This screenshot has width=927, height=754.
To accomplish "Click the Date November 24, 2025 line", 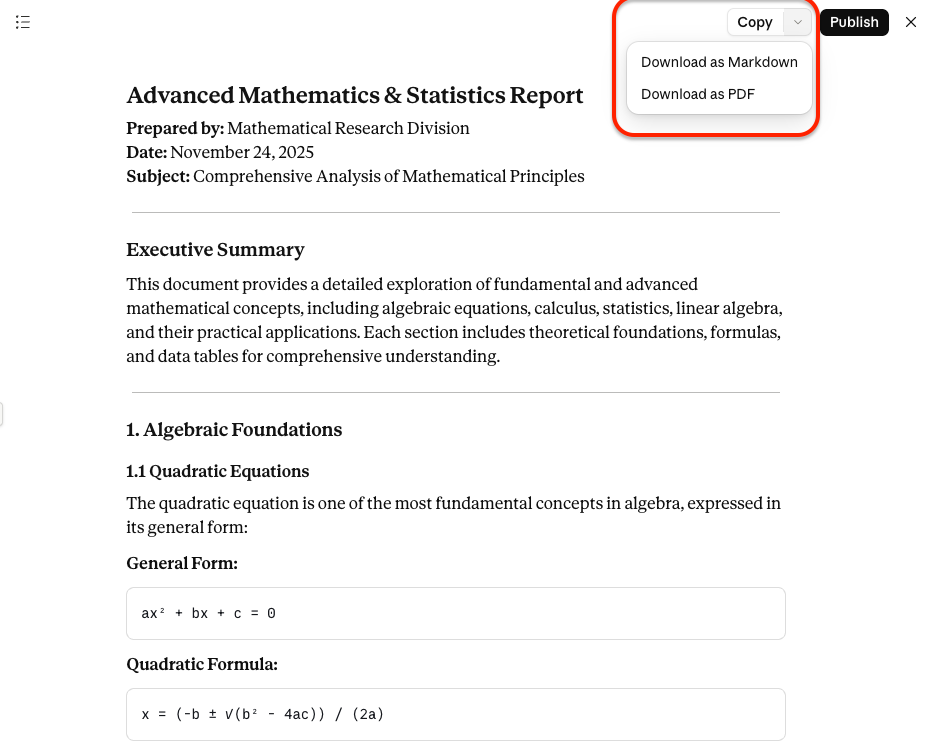I will 220,153.
